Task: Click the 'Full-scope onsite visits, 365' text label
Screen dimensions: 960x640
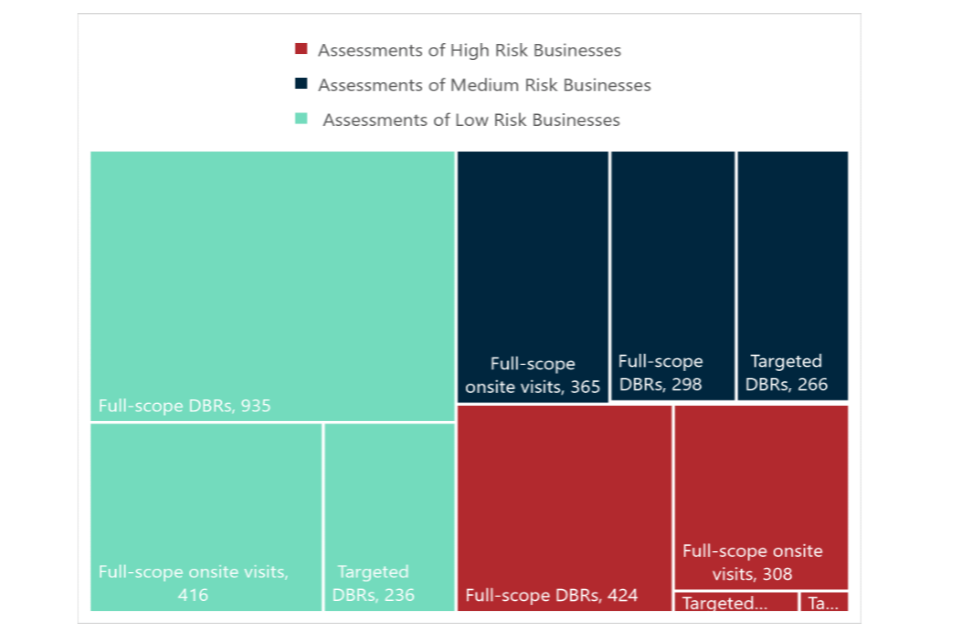Action: [x=532, y=376]
